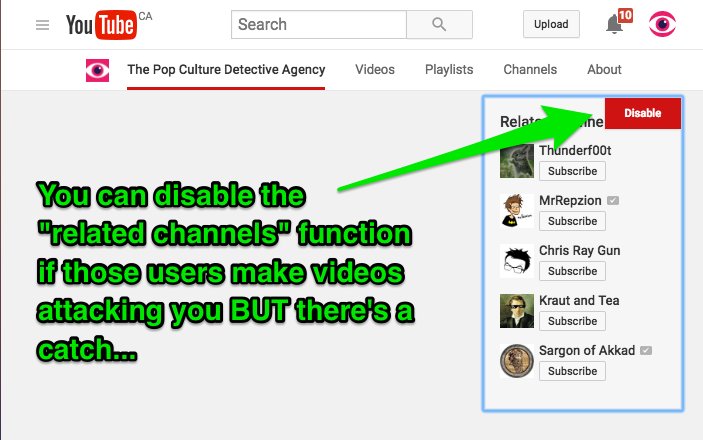Click the Sargon of Akkad coin avatar
This screenshot has width=703, height=440.
[517, 361]
